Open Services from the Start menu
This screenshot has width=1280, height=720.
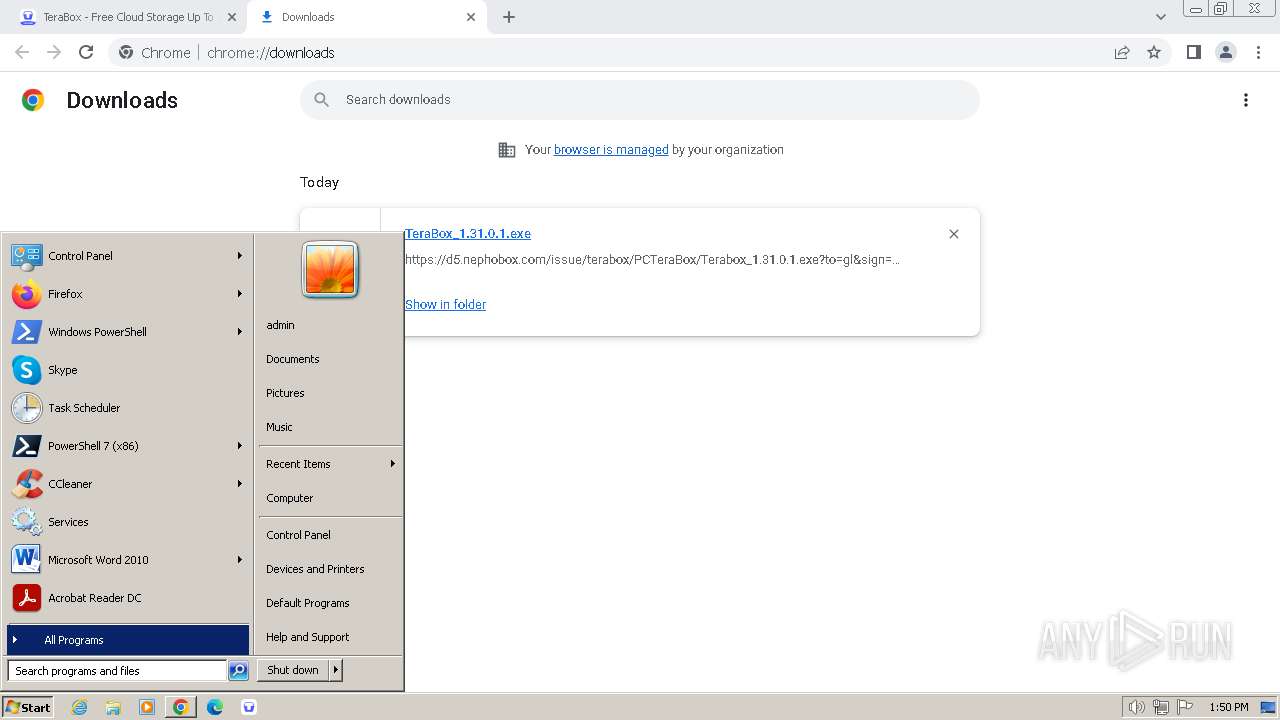(127, 522)
